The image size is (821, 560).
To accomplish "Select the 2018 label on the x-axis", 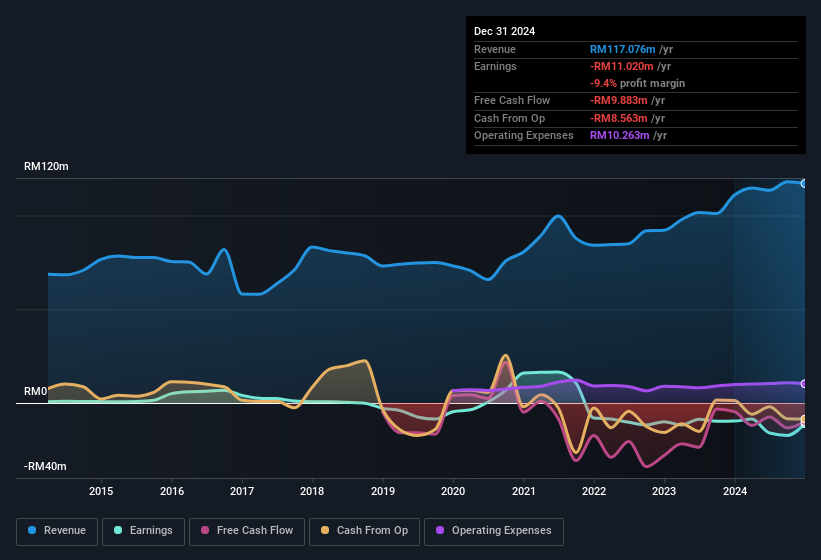I will pyautogui.click(x=312, y=491).
